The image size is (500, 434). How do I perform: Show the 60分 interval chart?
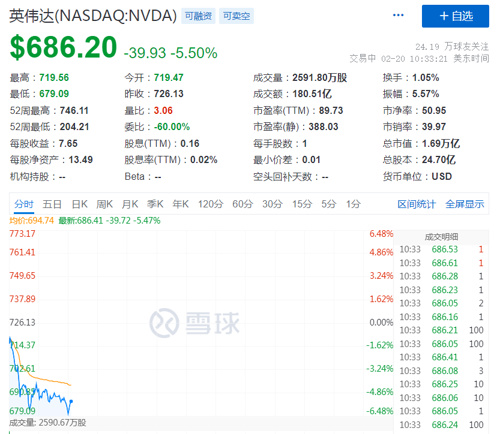coord(243,204)
